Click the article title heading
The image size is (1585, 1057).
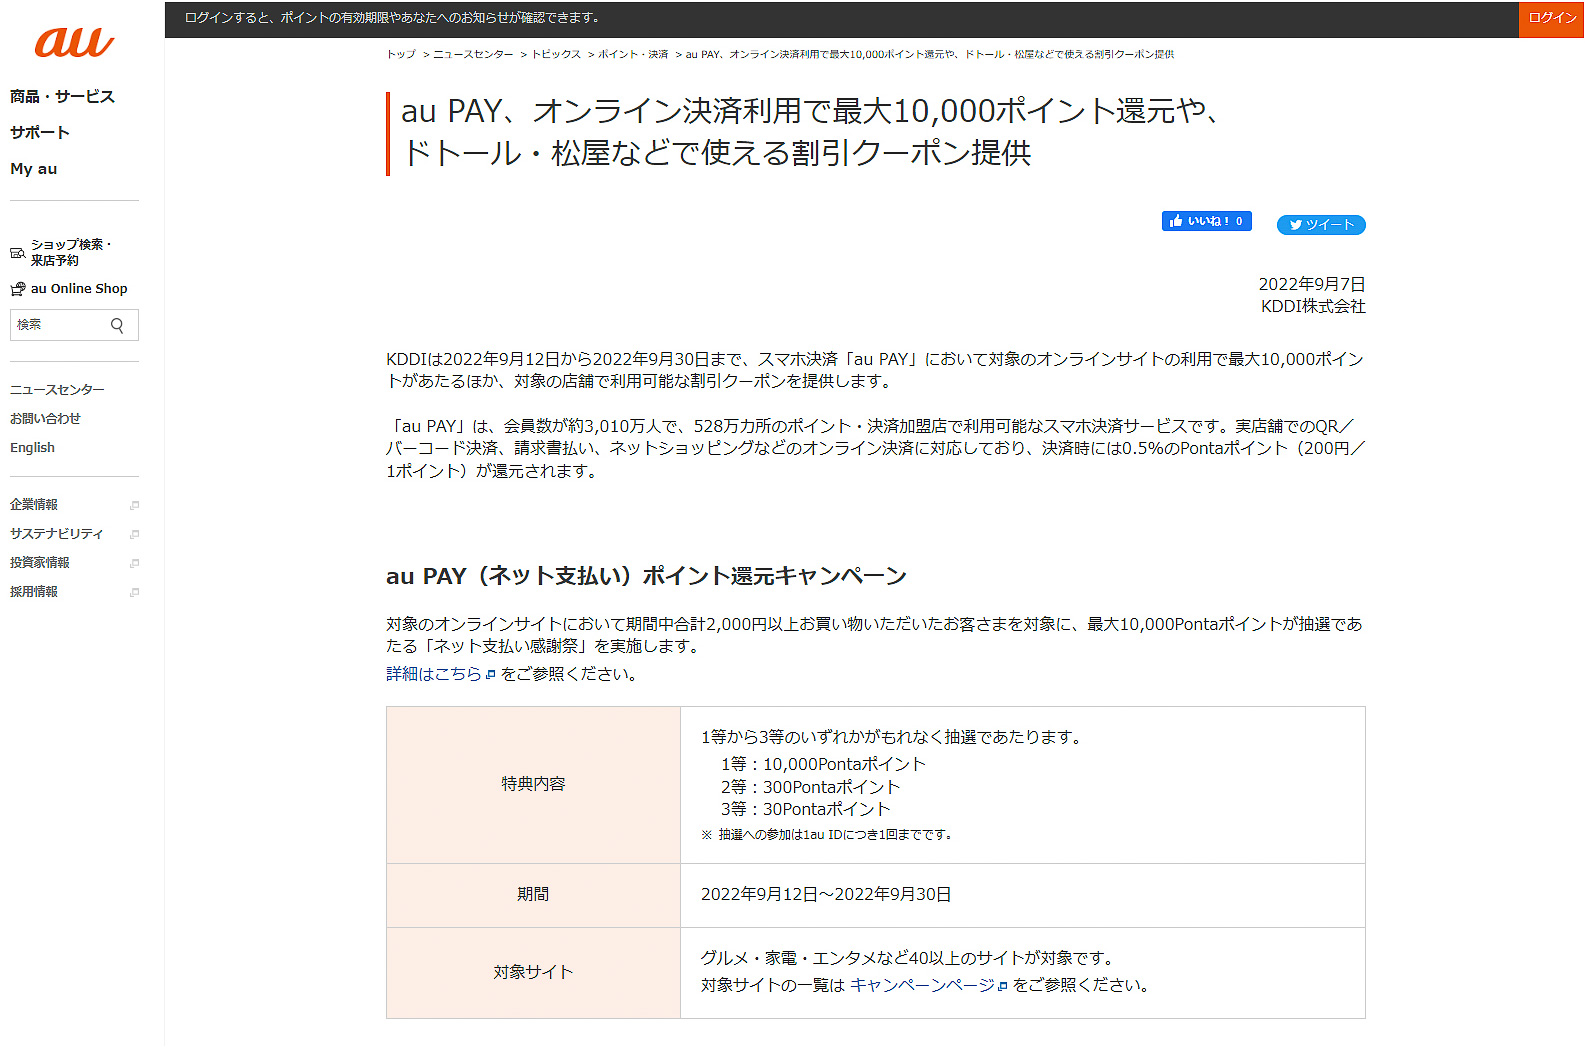[x=810, y=132]
